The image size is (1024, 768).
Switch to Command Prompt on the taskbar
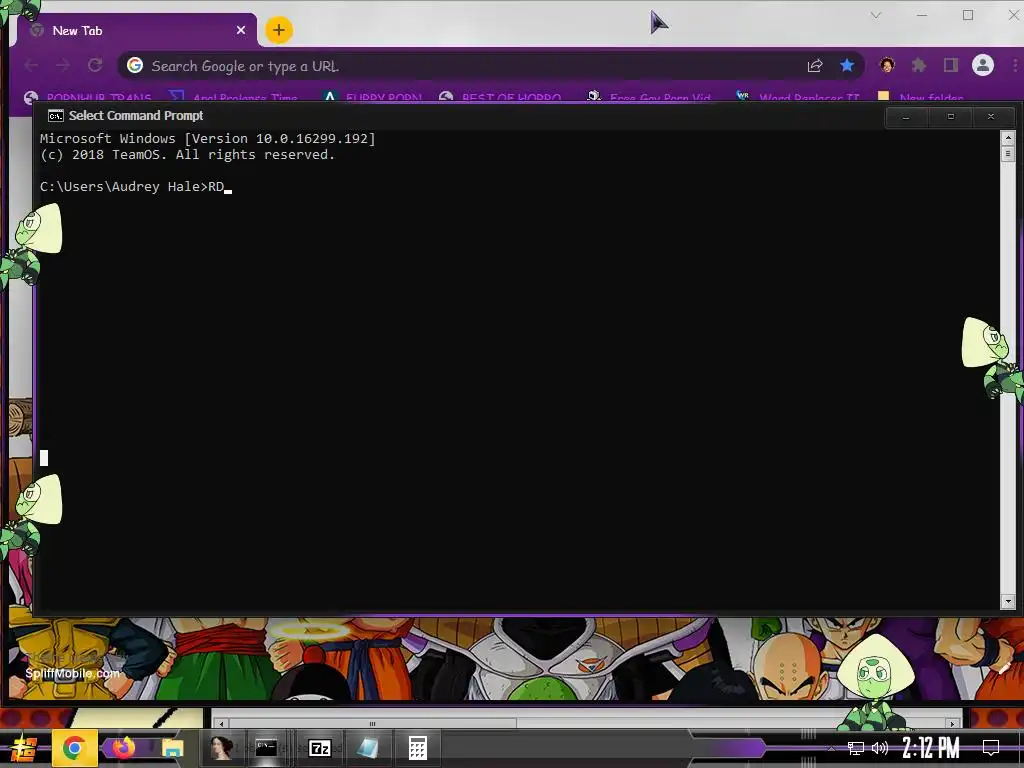point(266,748)
